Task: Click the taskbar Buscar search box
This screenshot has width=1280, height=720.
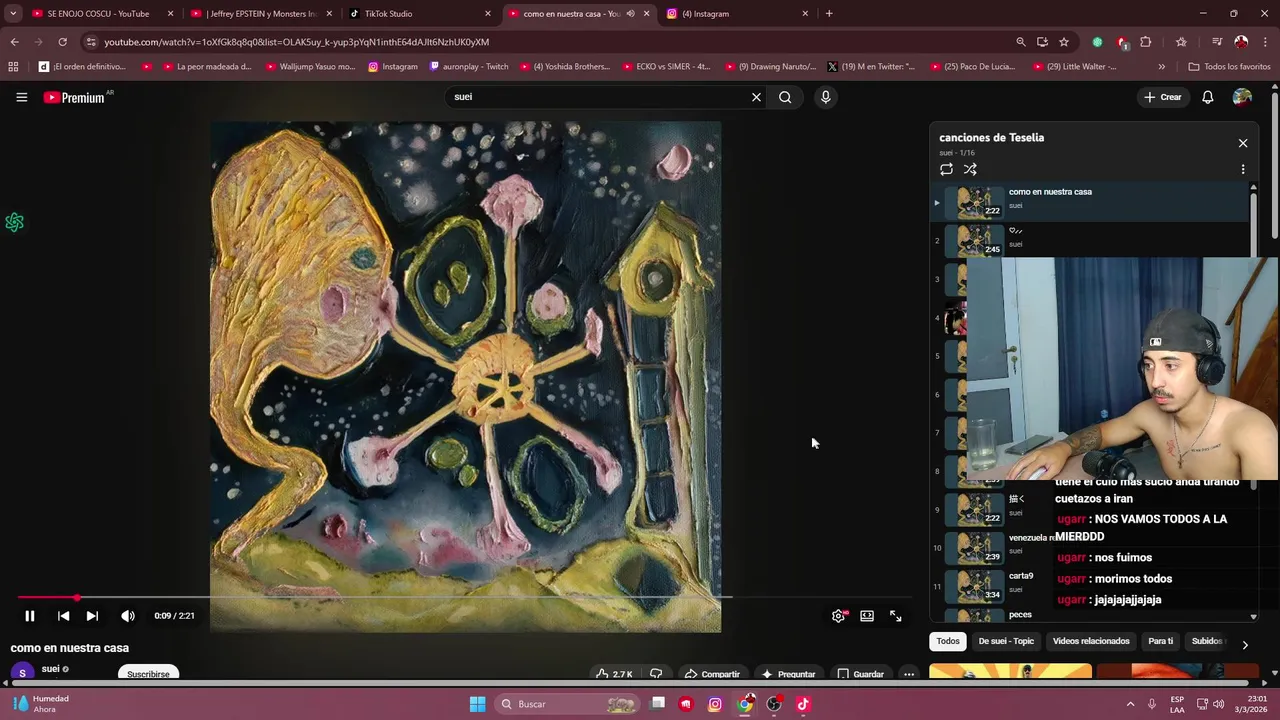Action: point(565,704)
